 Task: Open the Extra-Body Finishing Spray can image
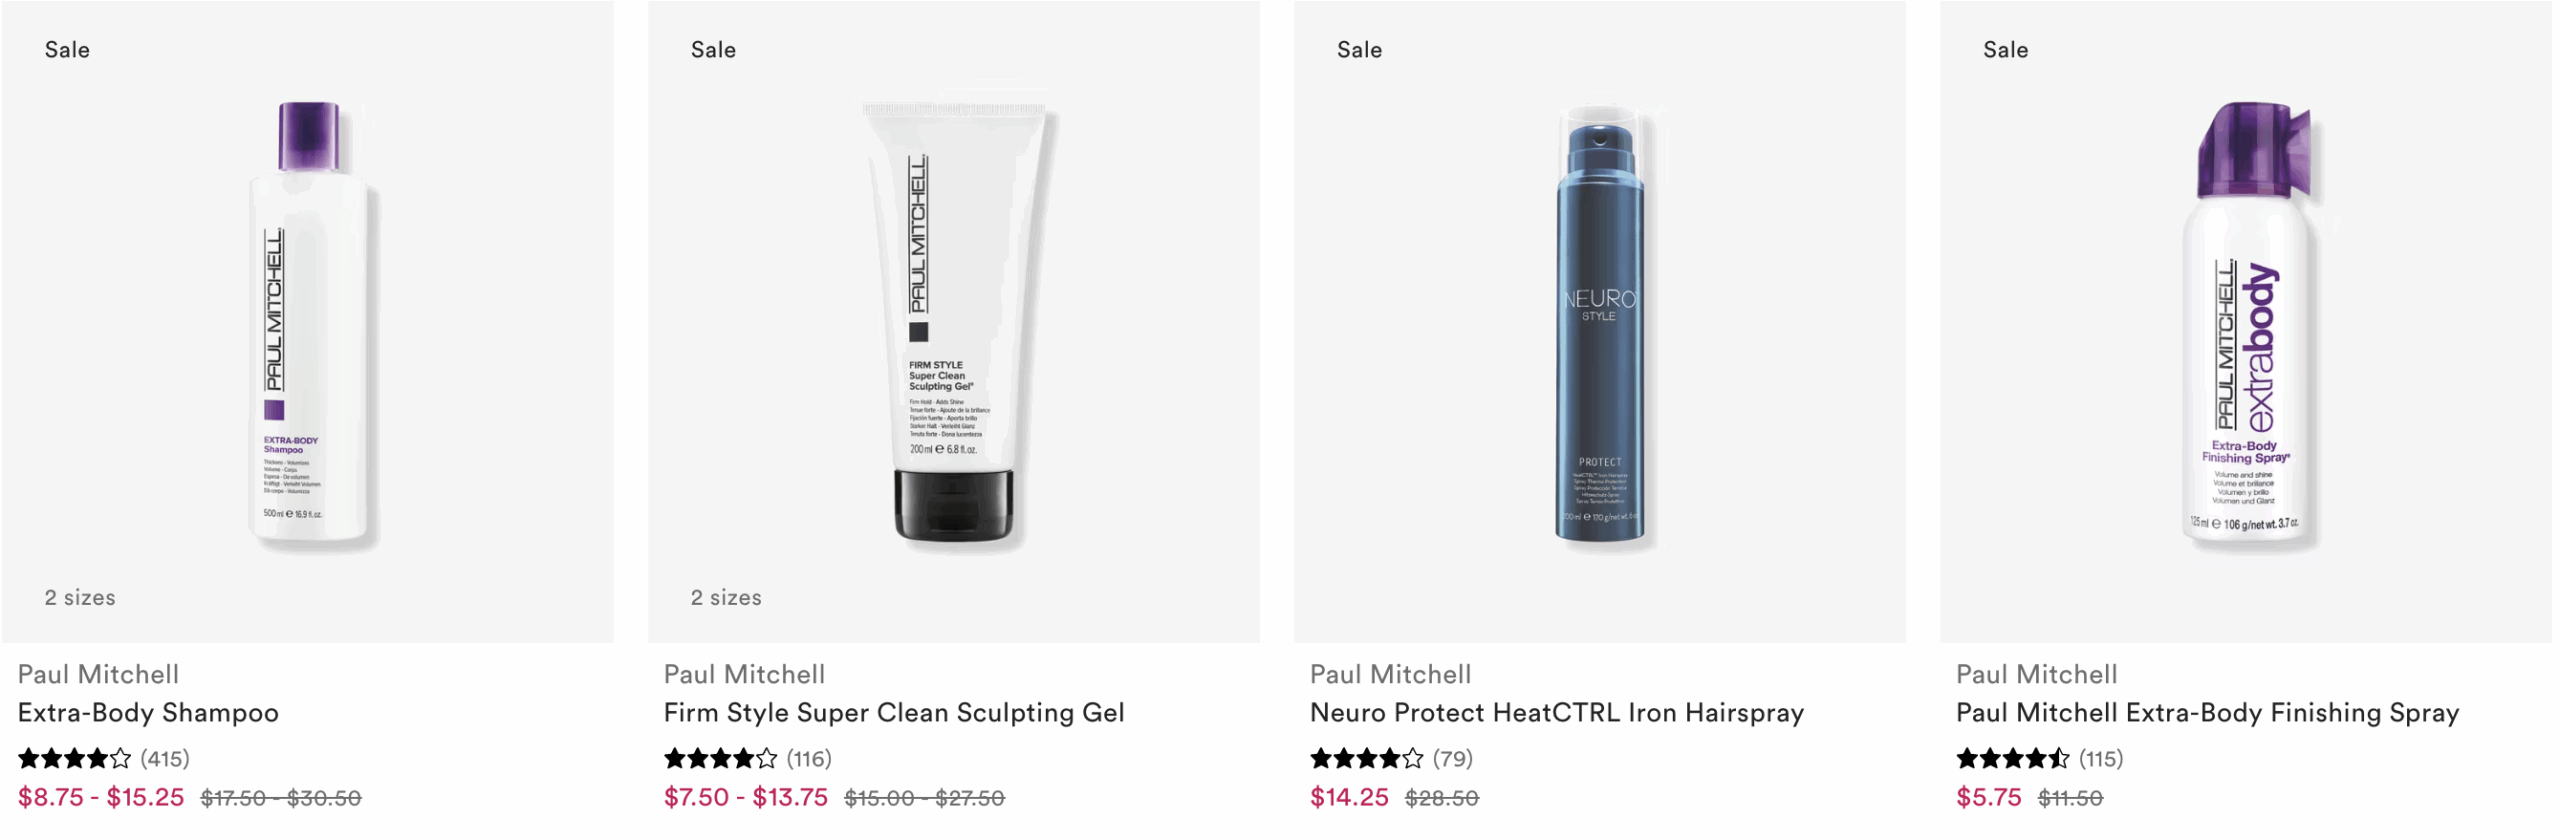click(2250, 325)
